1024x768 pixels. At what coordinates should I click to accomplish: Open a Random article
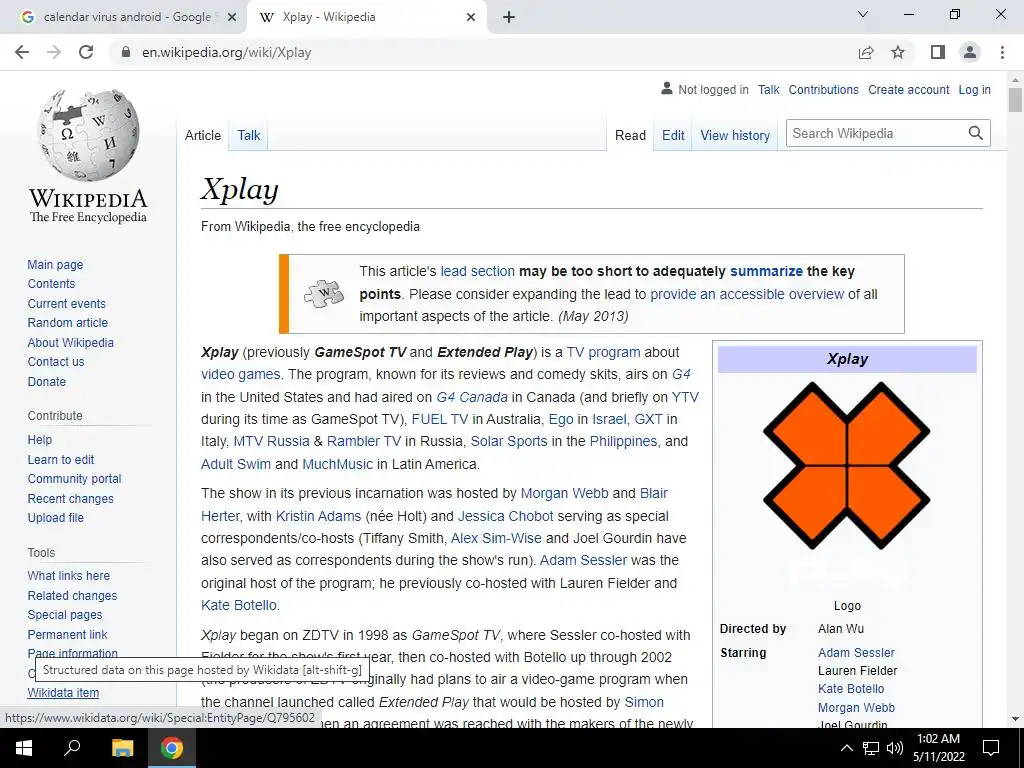(67, 323)
